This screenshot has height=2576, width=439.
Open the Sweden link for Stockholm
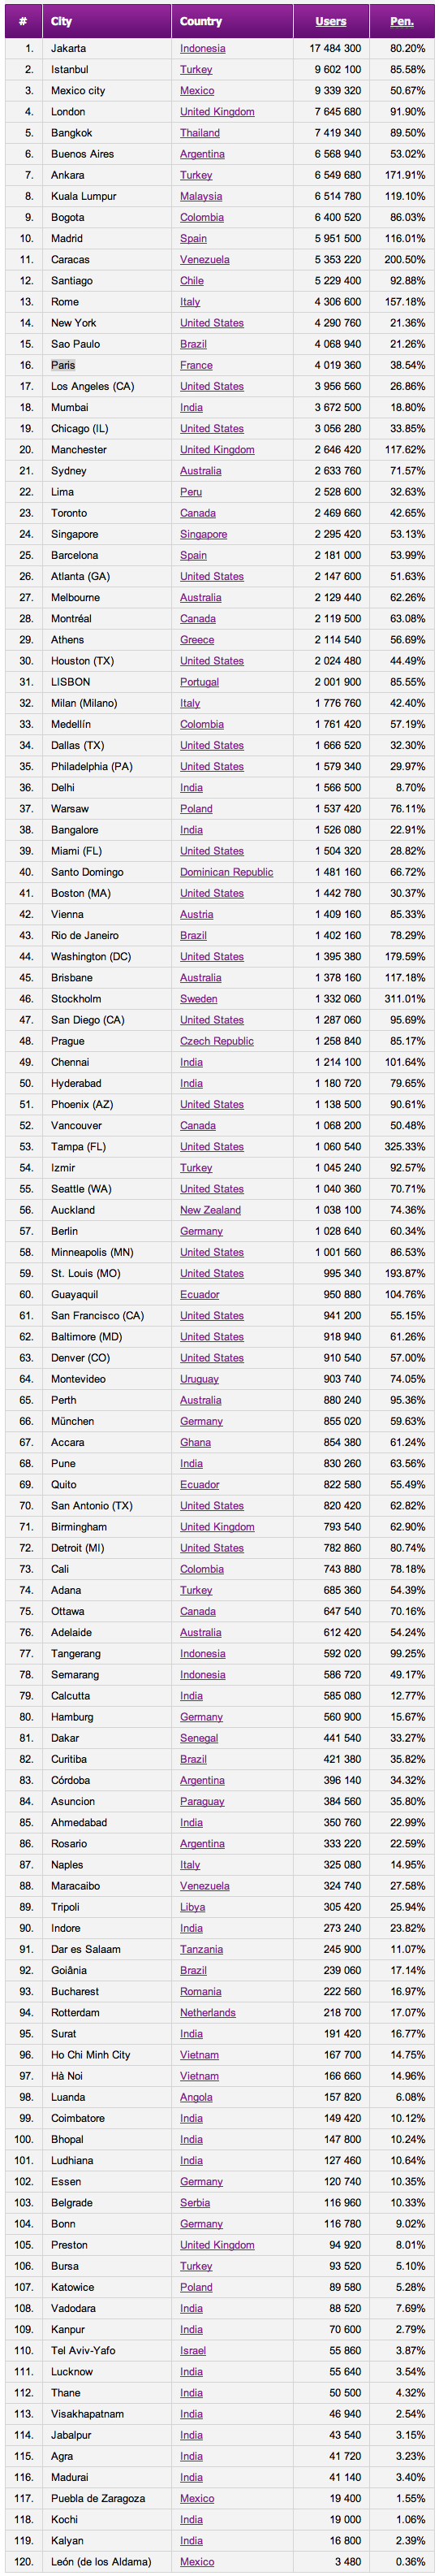[199, 999]
